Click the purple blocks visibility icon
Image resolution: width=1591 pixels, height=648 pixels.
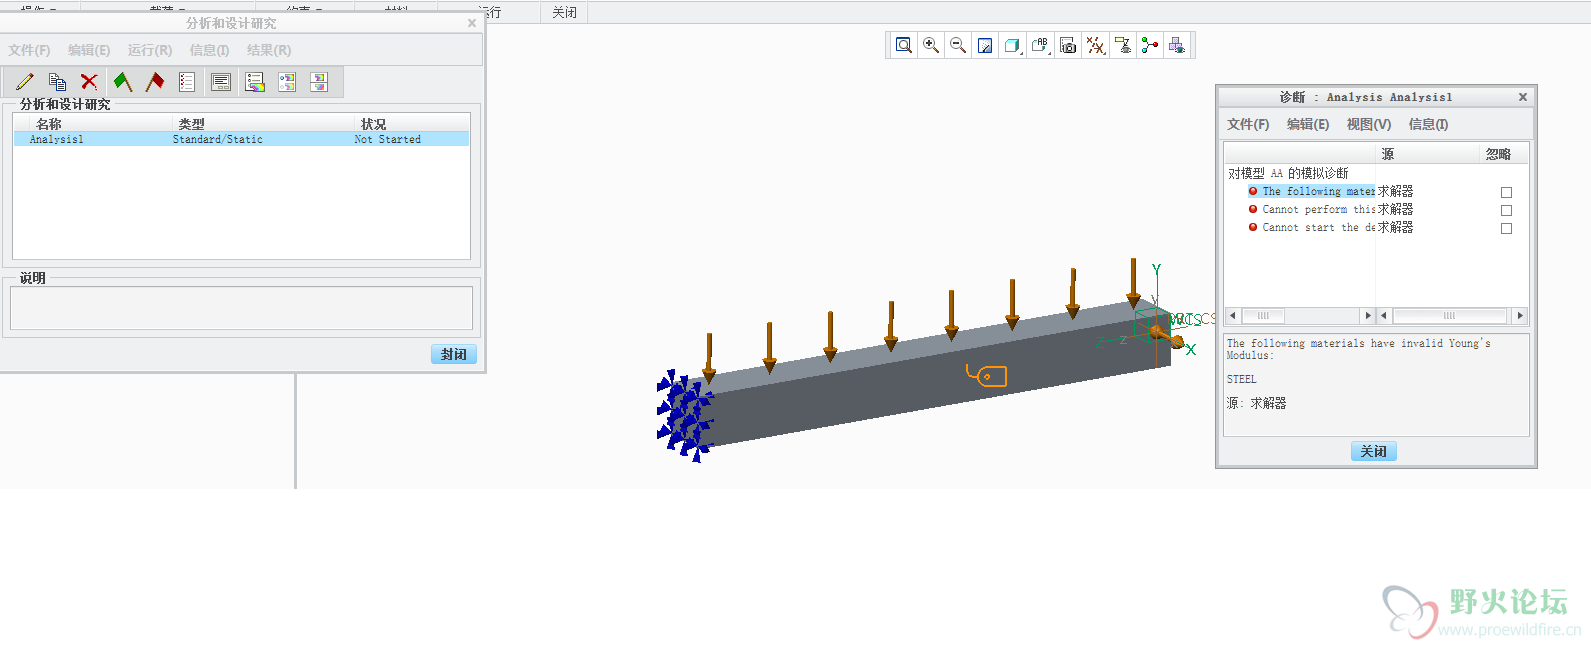tap(1177, 45)
